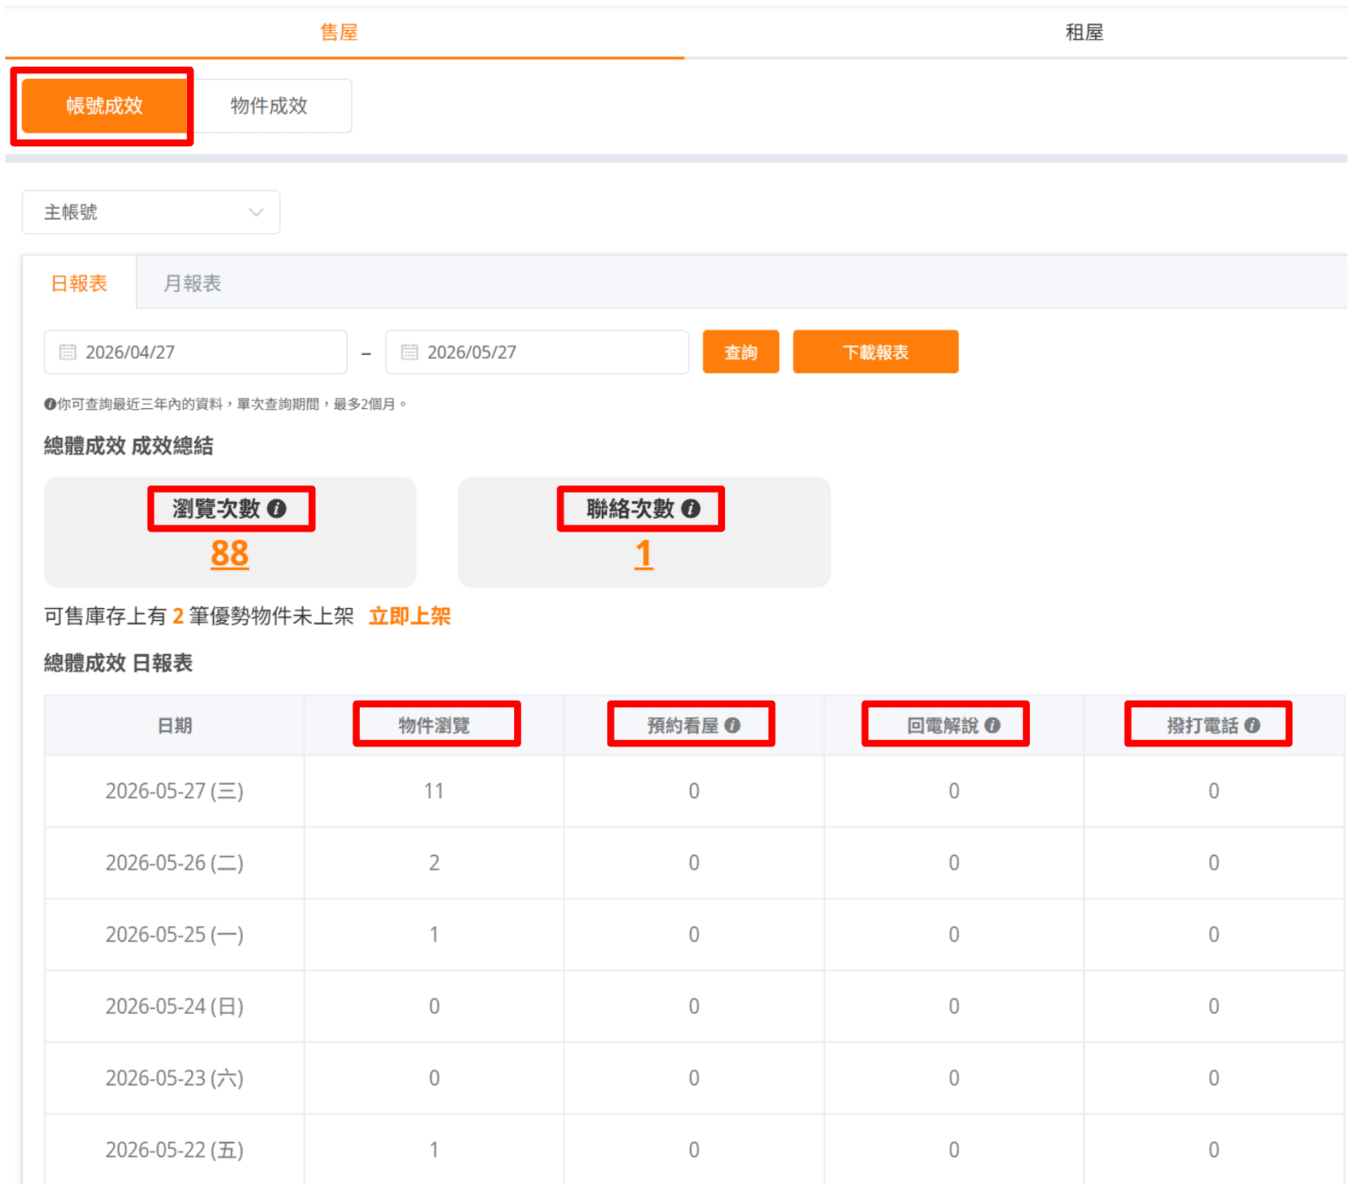Click info icon beside 瀏覽次數
The image size is (1357, 1200).
tap(277, 509)
